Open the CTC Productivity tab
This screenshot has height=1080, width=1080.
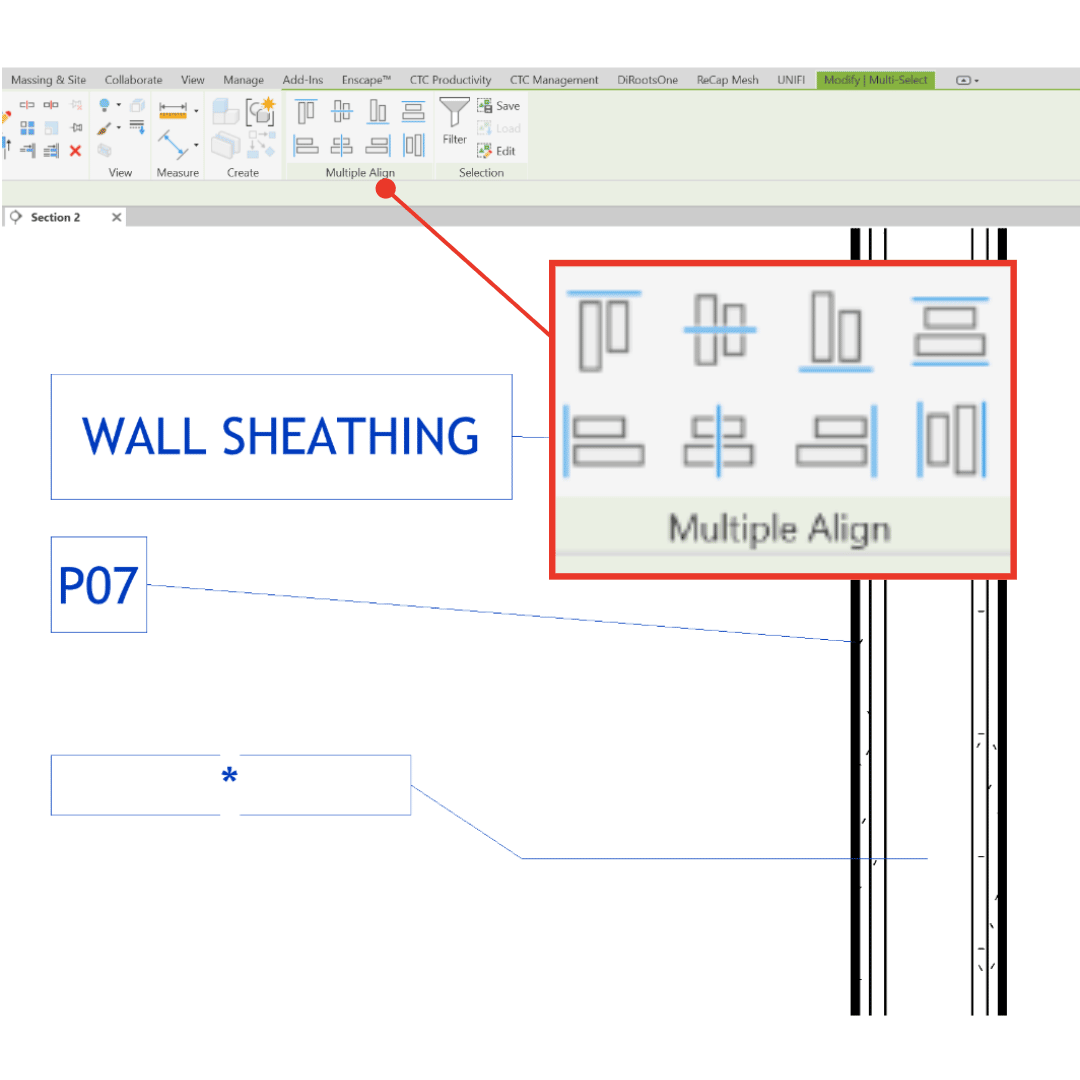point(450,80)
